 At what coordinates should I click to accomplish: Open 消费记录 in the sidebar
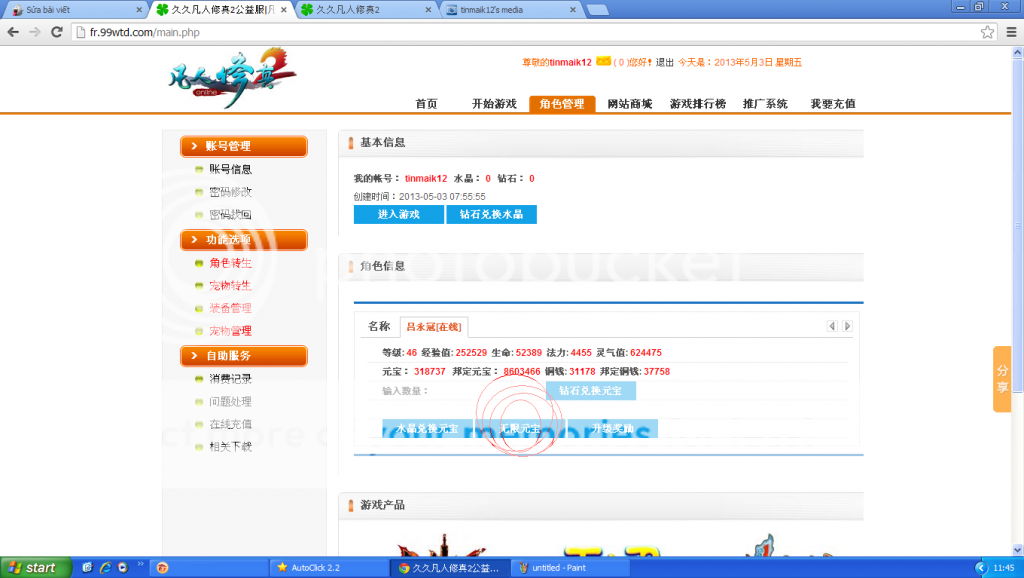pyautogui.click(x=230, y=379)
